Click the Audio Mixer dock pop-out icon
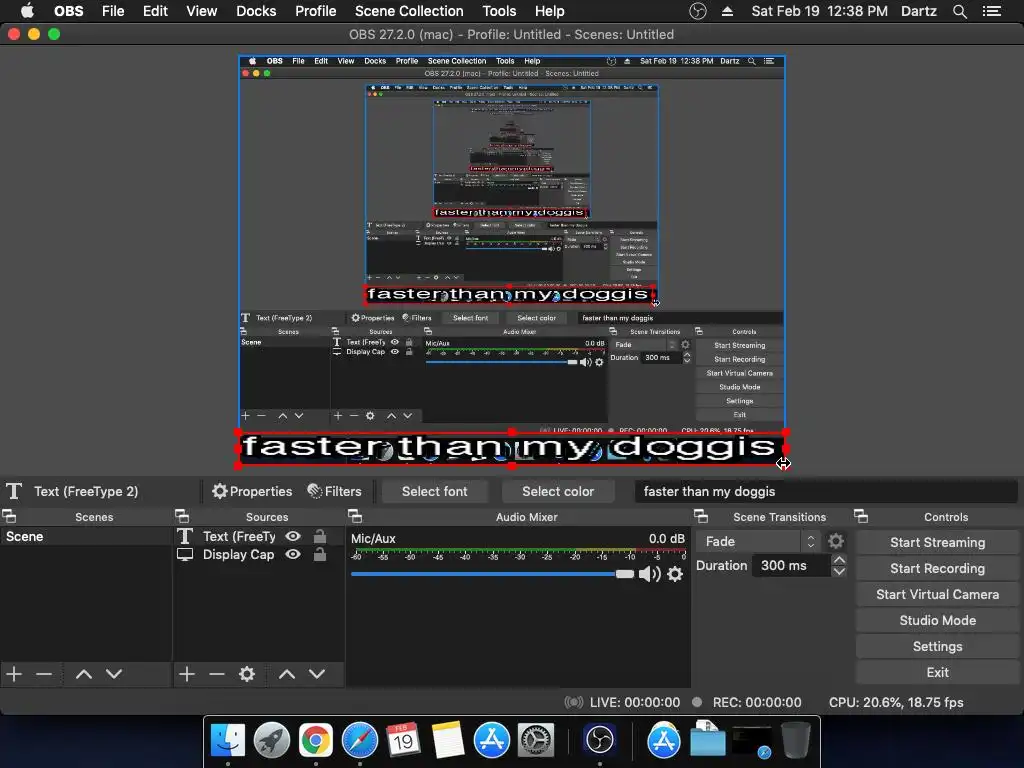Screen dimensions: 1024x768 355,517
